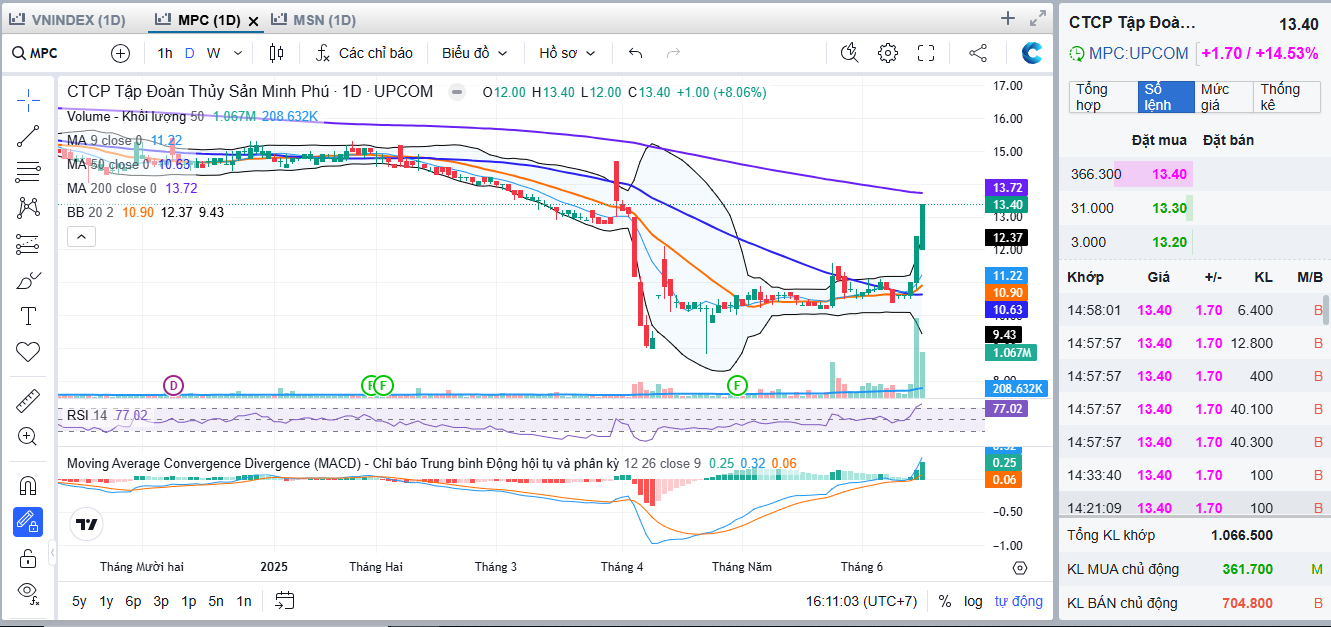Viewport: 1331px width, 627px height.
Task: Open the candlestick chart type selector
Action: (x=277, y=53)
